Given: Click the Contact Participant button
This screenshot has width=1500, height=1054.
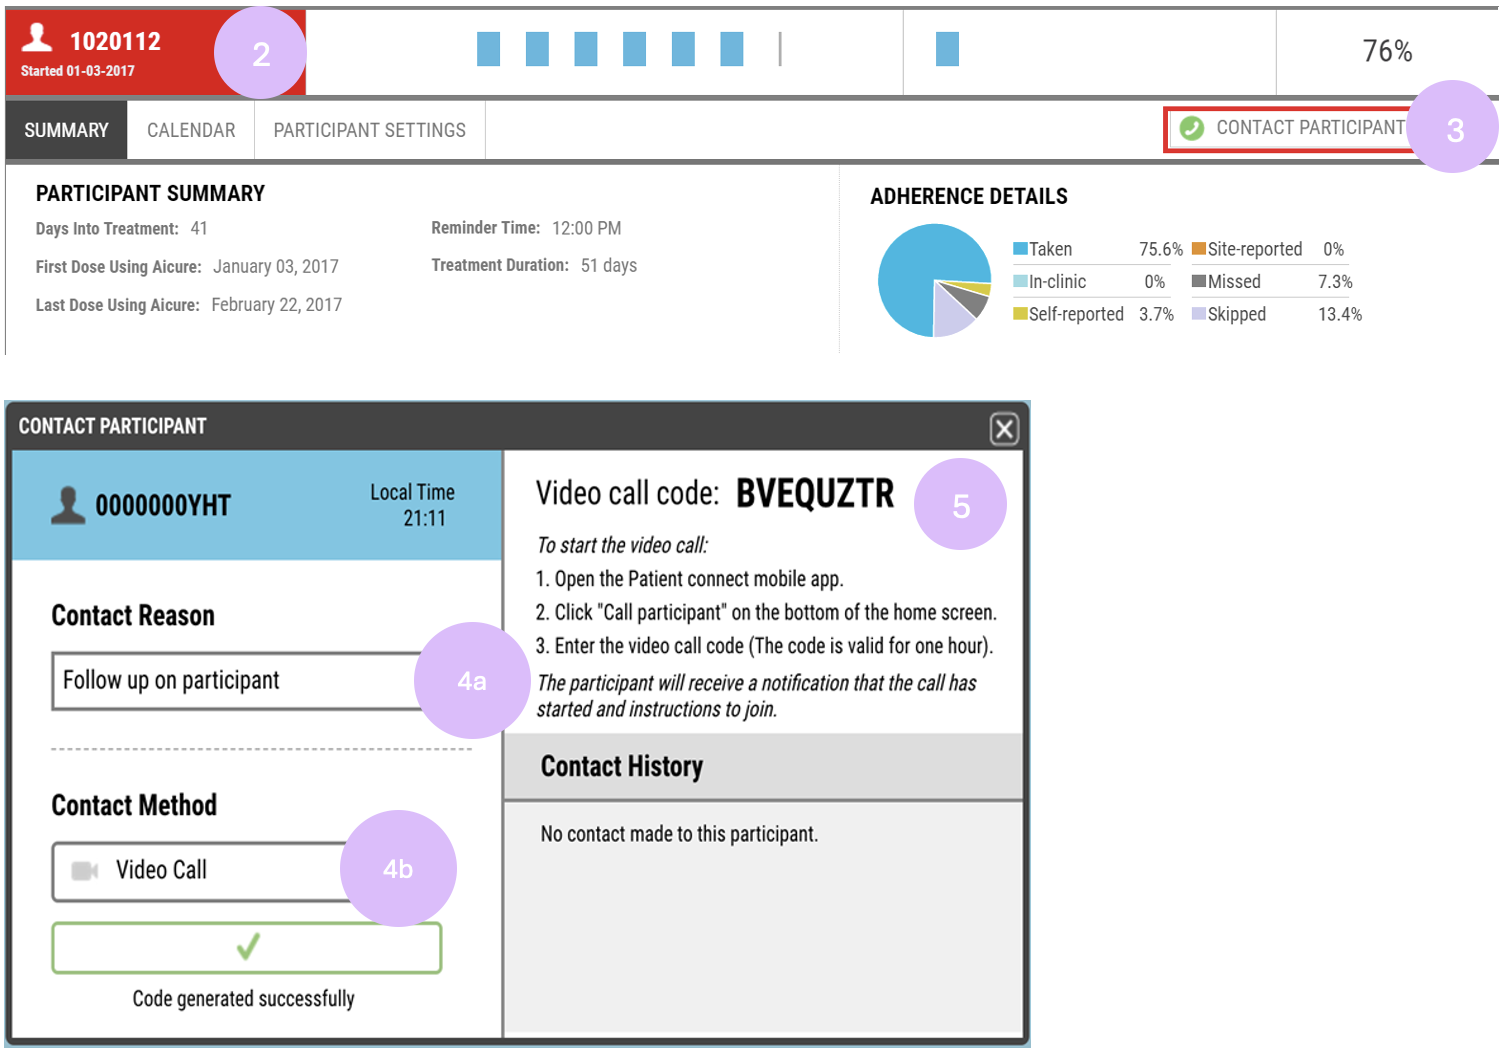Looking at the screenshot, I should click(1292, 129).
